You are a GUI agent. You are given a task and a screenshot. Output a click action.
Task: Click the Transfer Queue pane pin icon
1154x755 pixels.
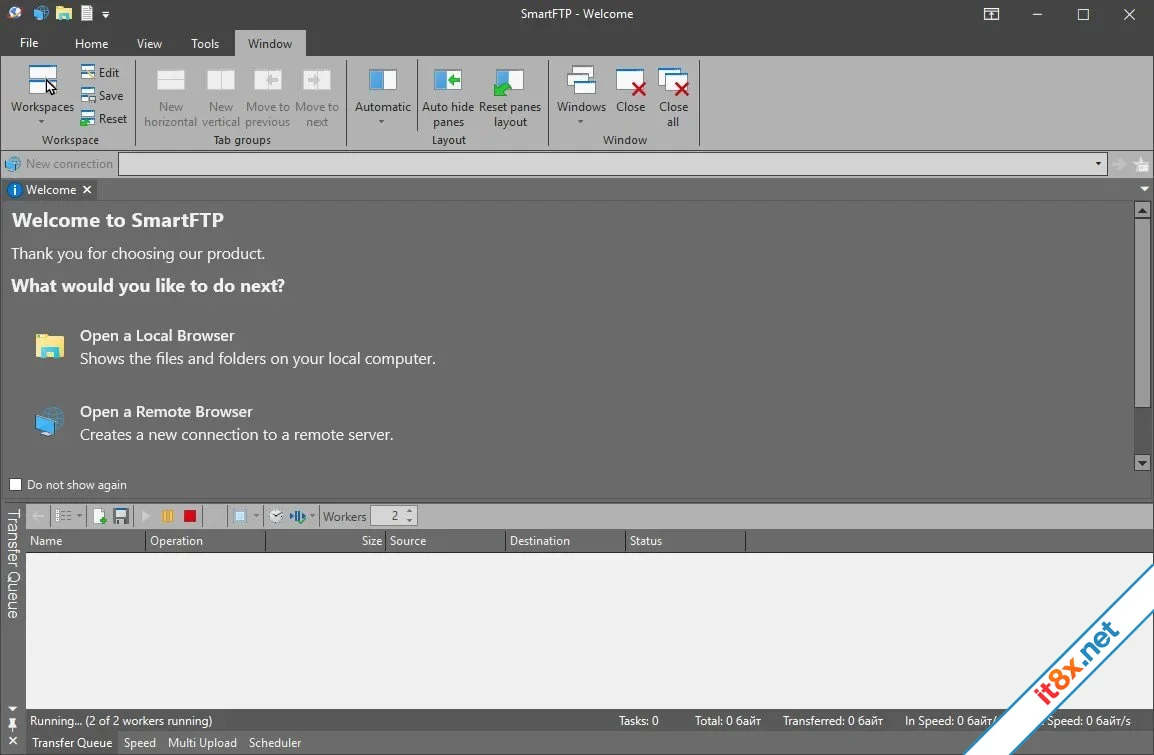[13, 725]
